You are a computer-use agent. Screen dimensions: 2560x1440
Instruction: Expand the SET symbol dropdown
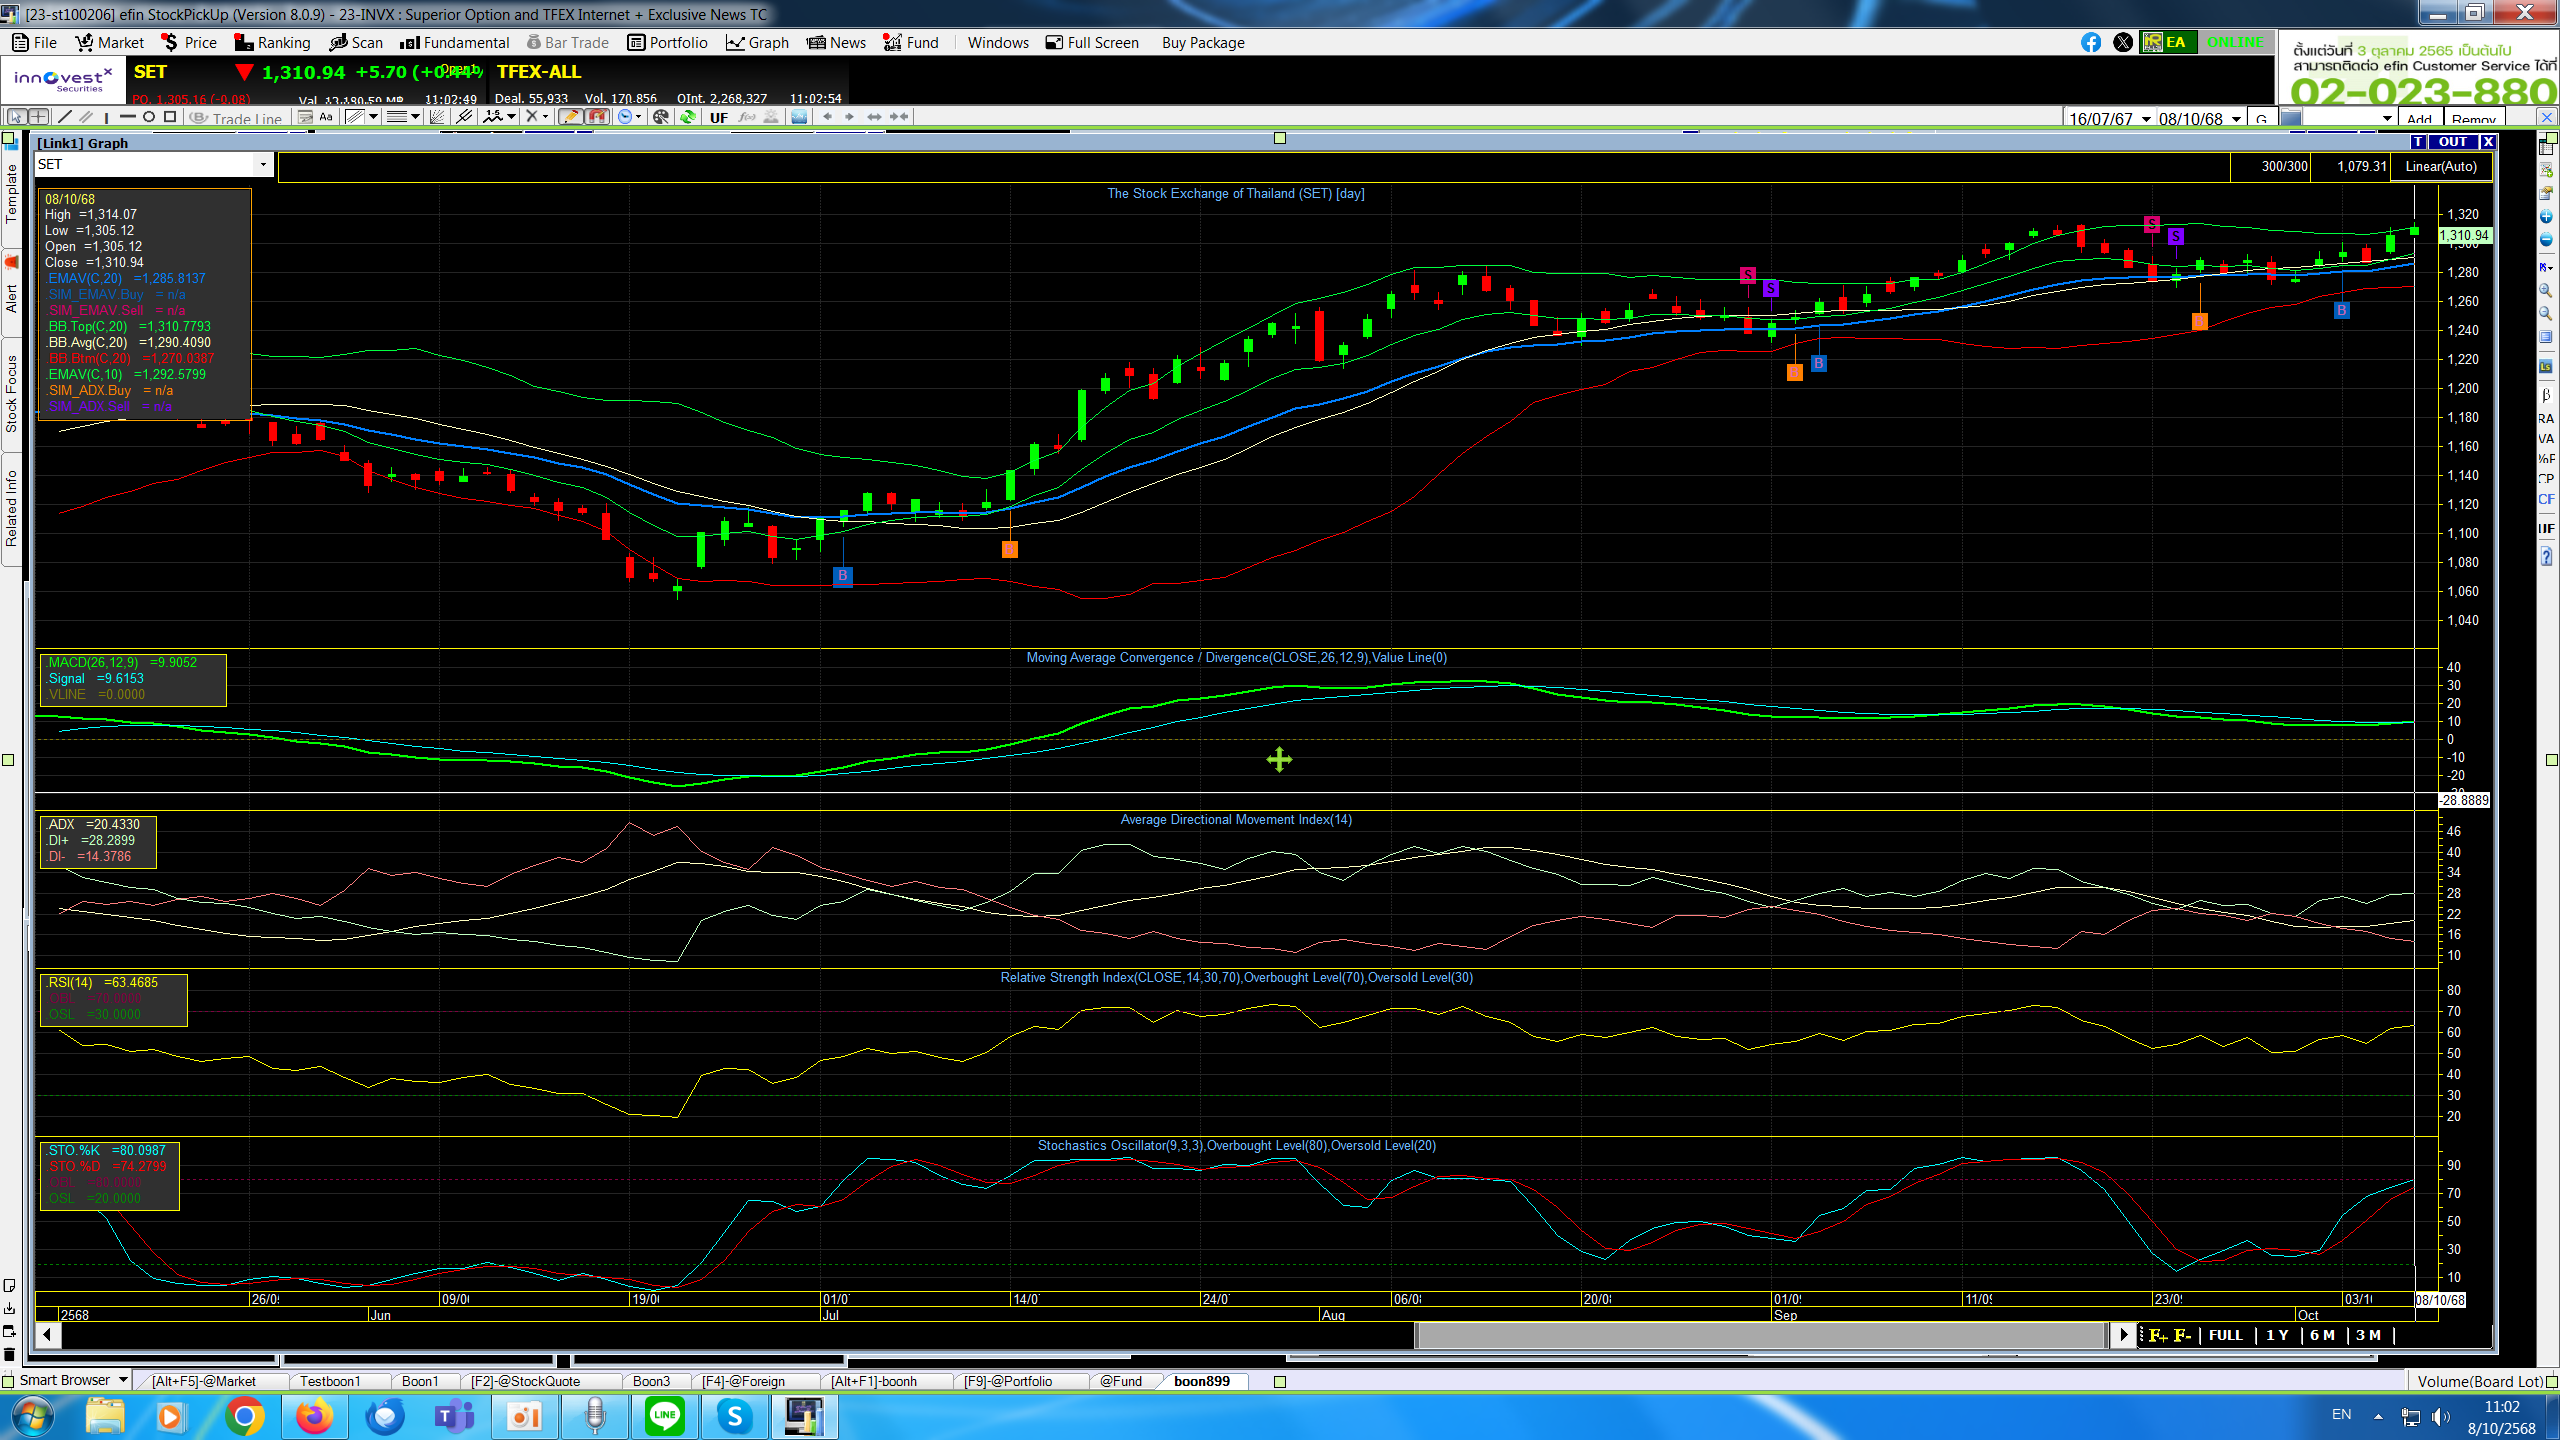pos(263,165)
